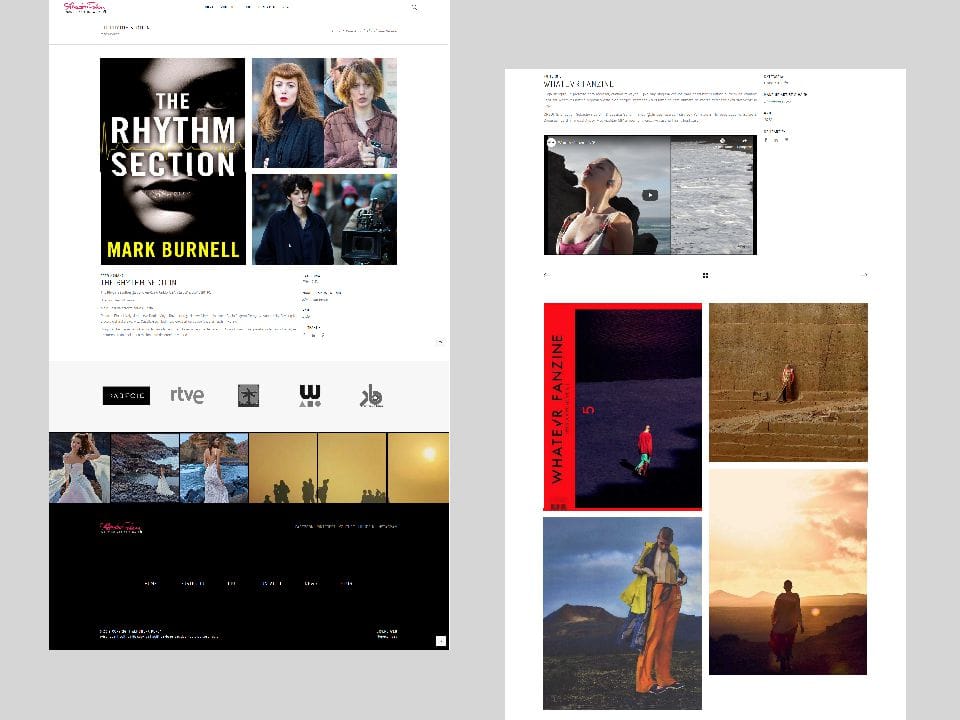Click the black rectangular partner logo
This screenshot has width=960, height=720.
[x=126, y=396]
